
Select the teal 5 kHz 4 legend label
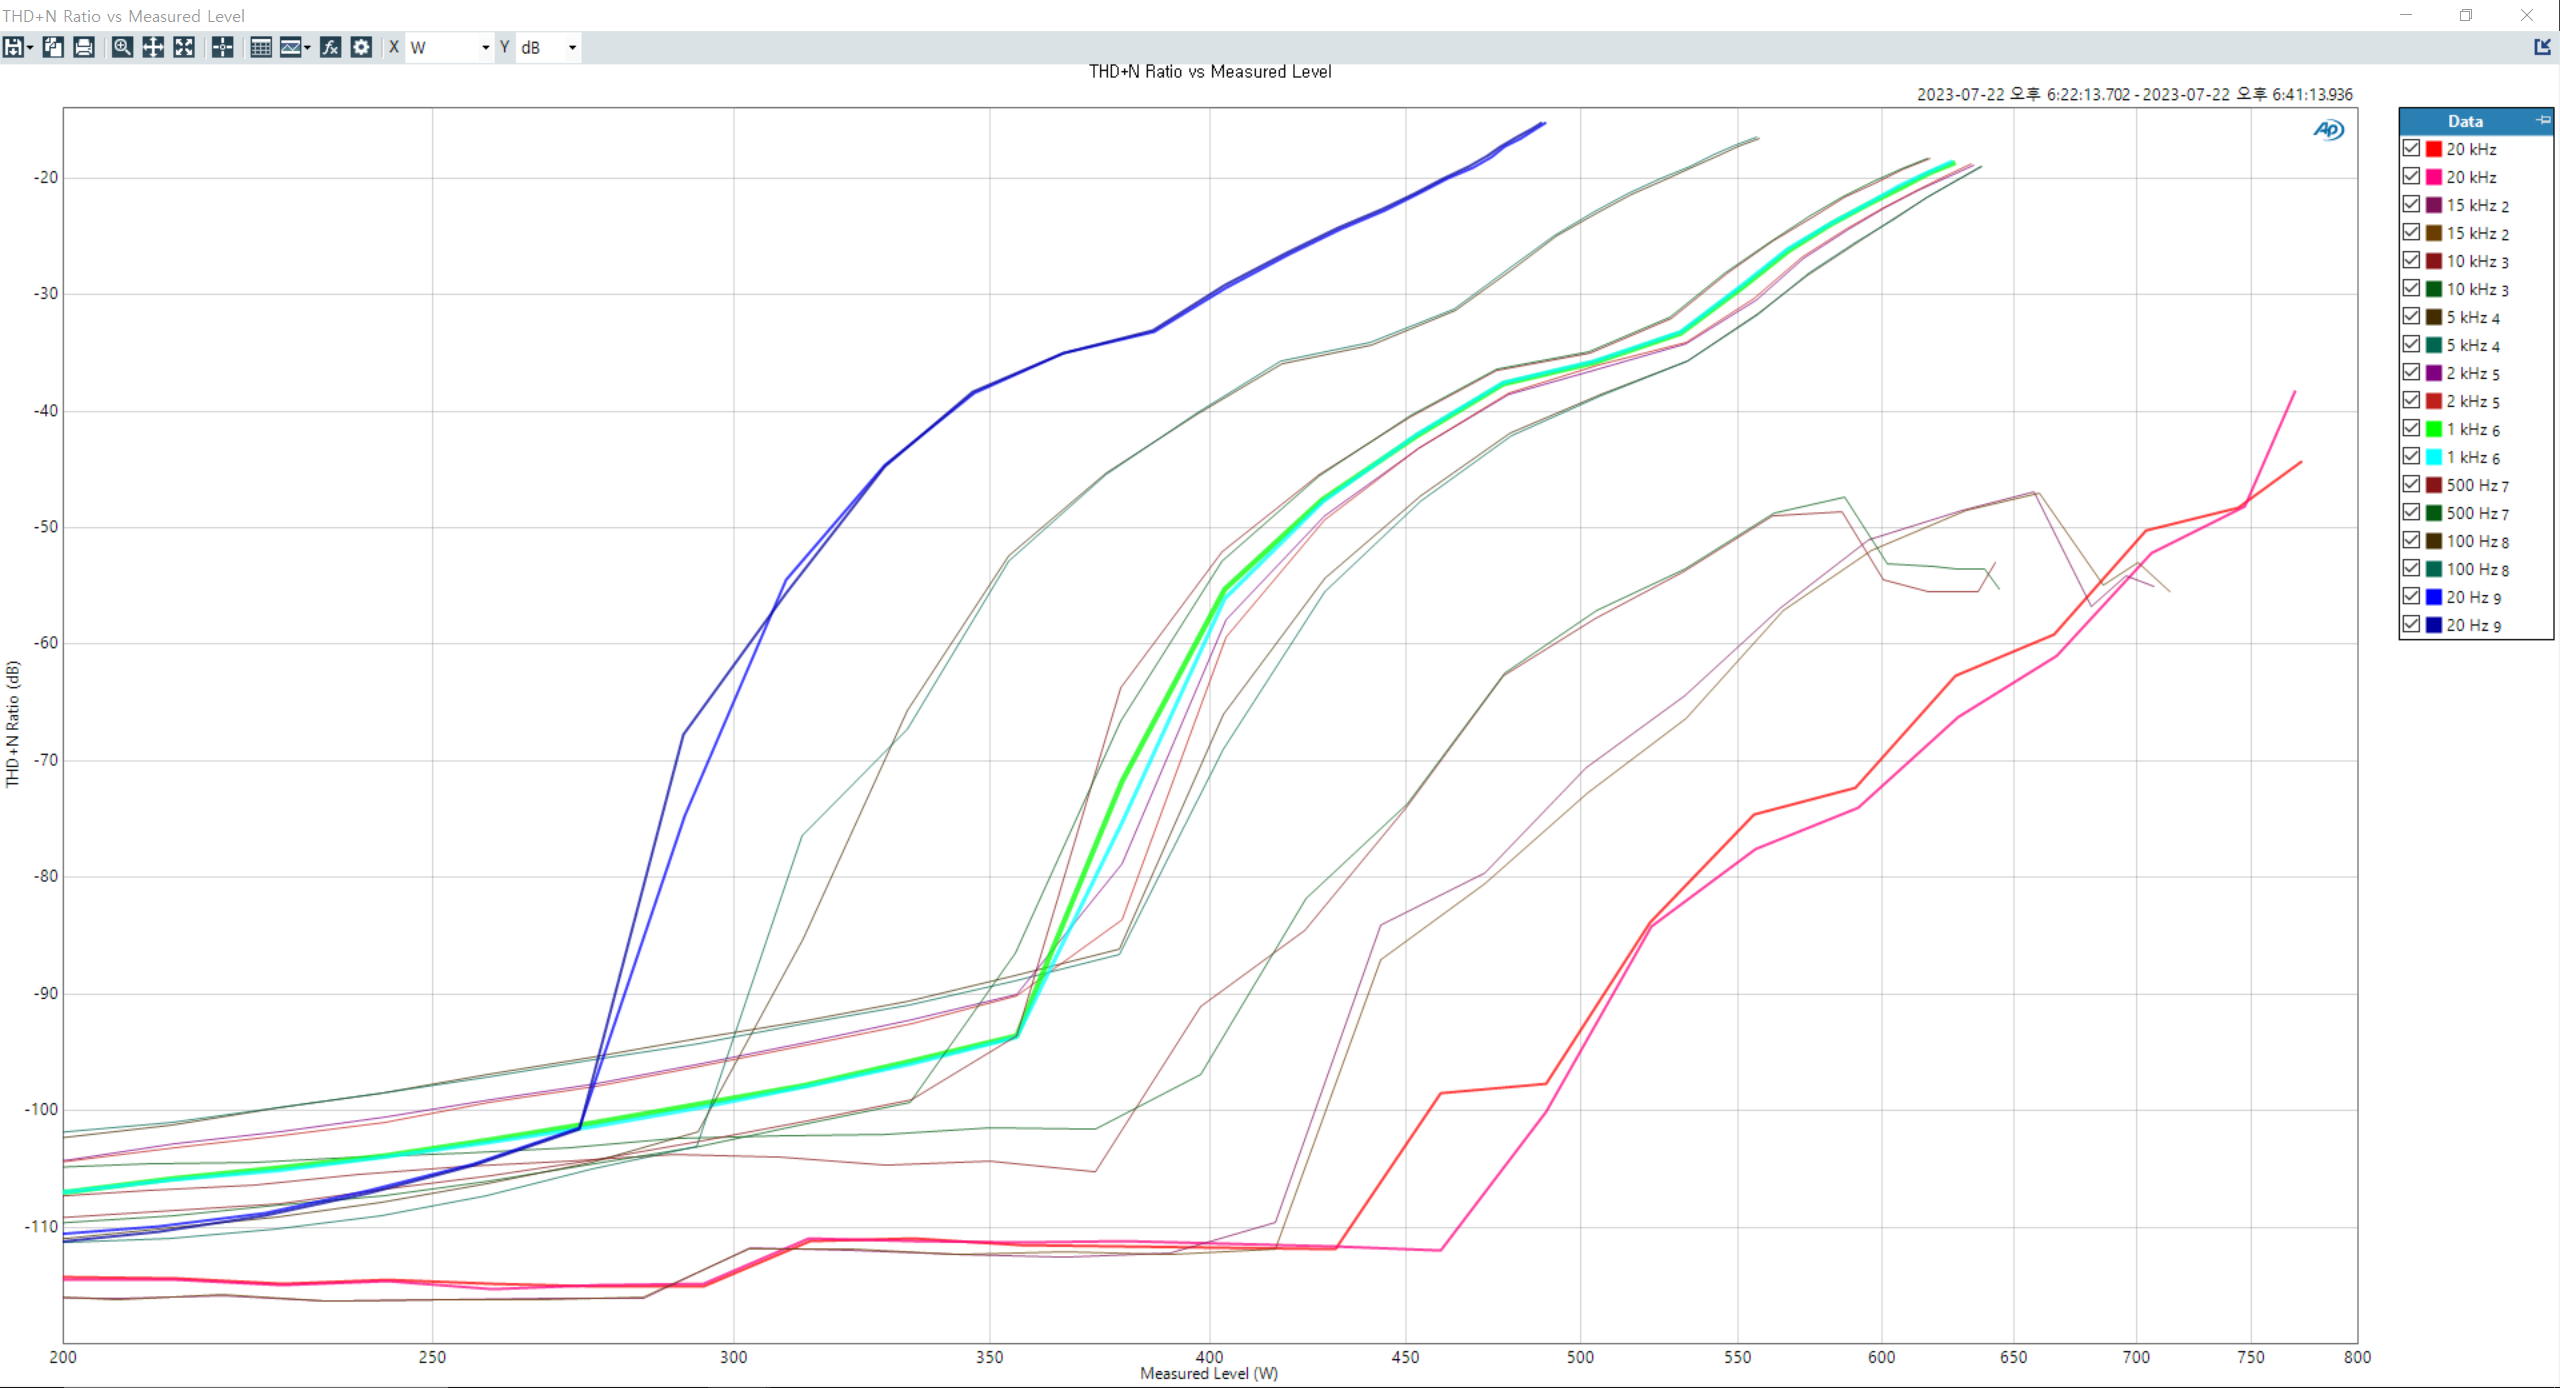2473,345
